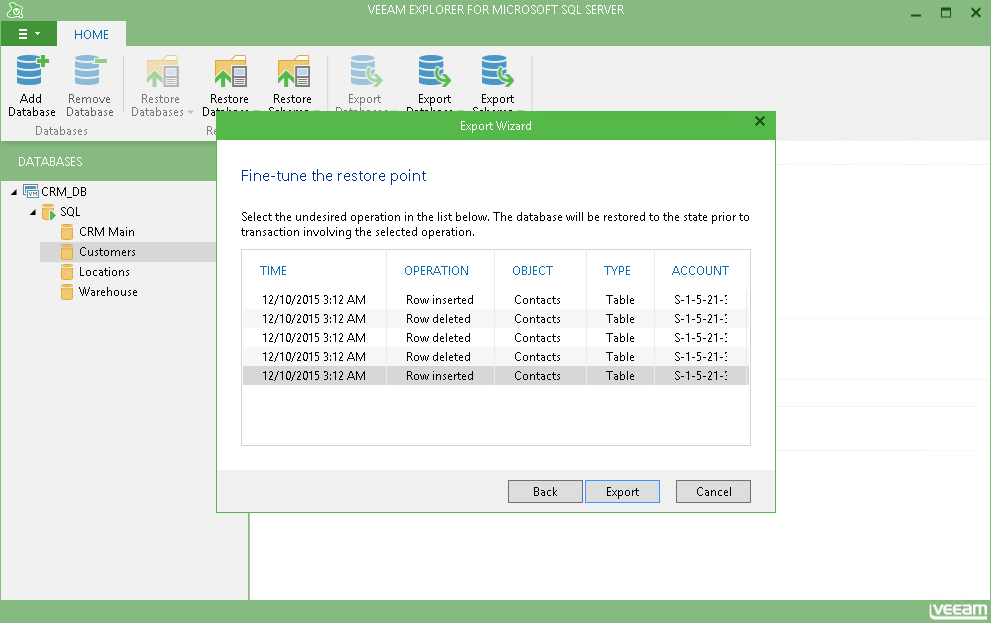Minimize the Veeam Explorer window
This screenshot has height=623, width=991.
point(916,13)
